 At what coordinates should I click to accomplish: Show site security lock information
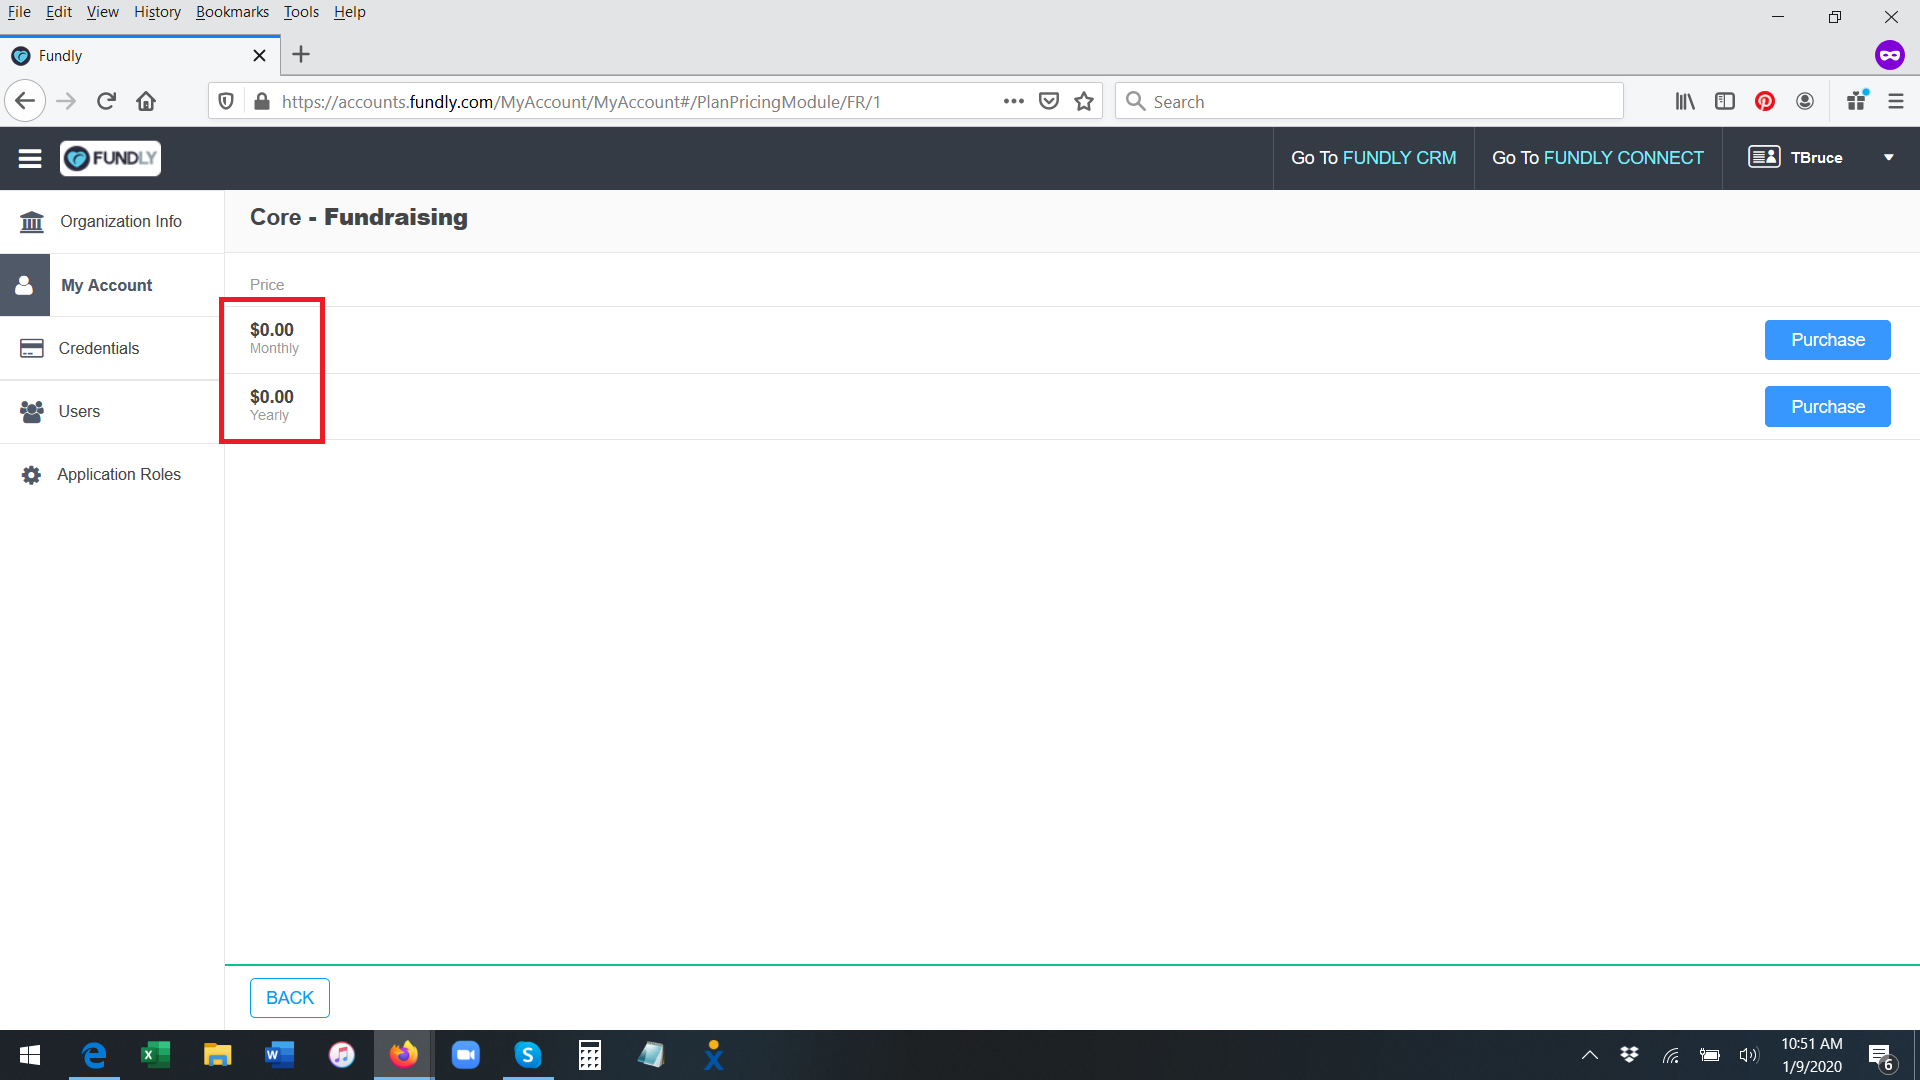point(262,101)
